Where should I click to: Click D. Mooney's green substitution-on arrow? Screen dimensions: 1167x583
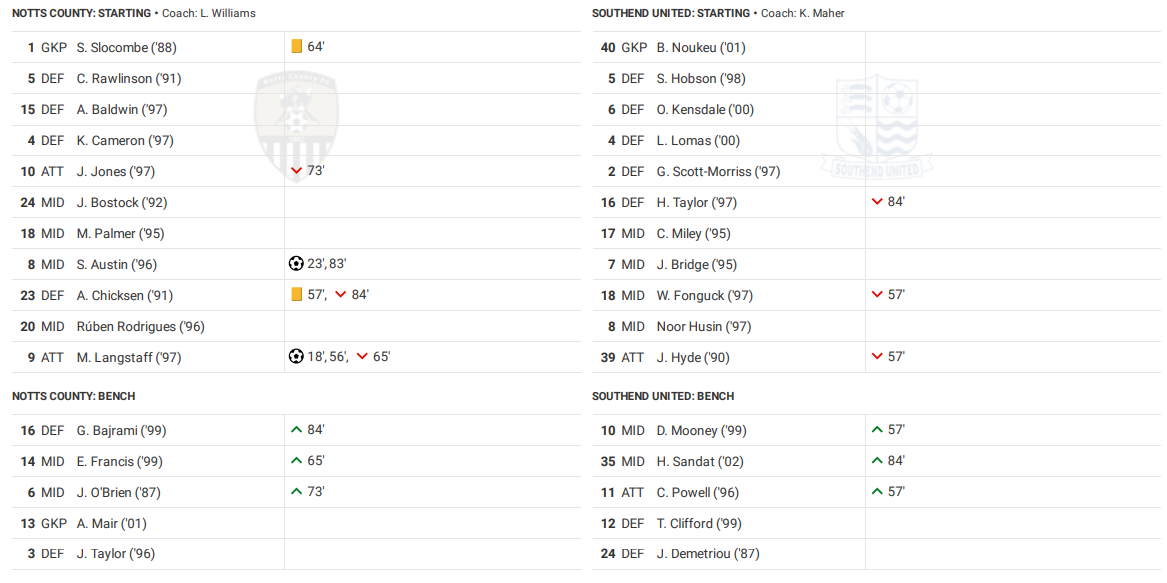click(877, 430)
